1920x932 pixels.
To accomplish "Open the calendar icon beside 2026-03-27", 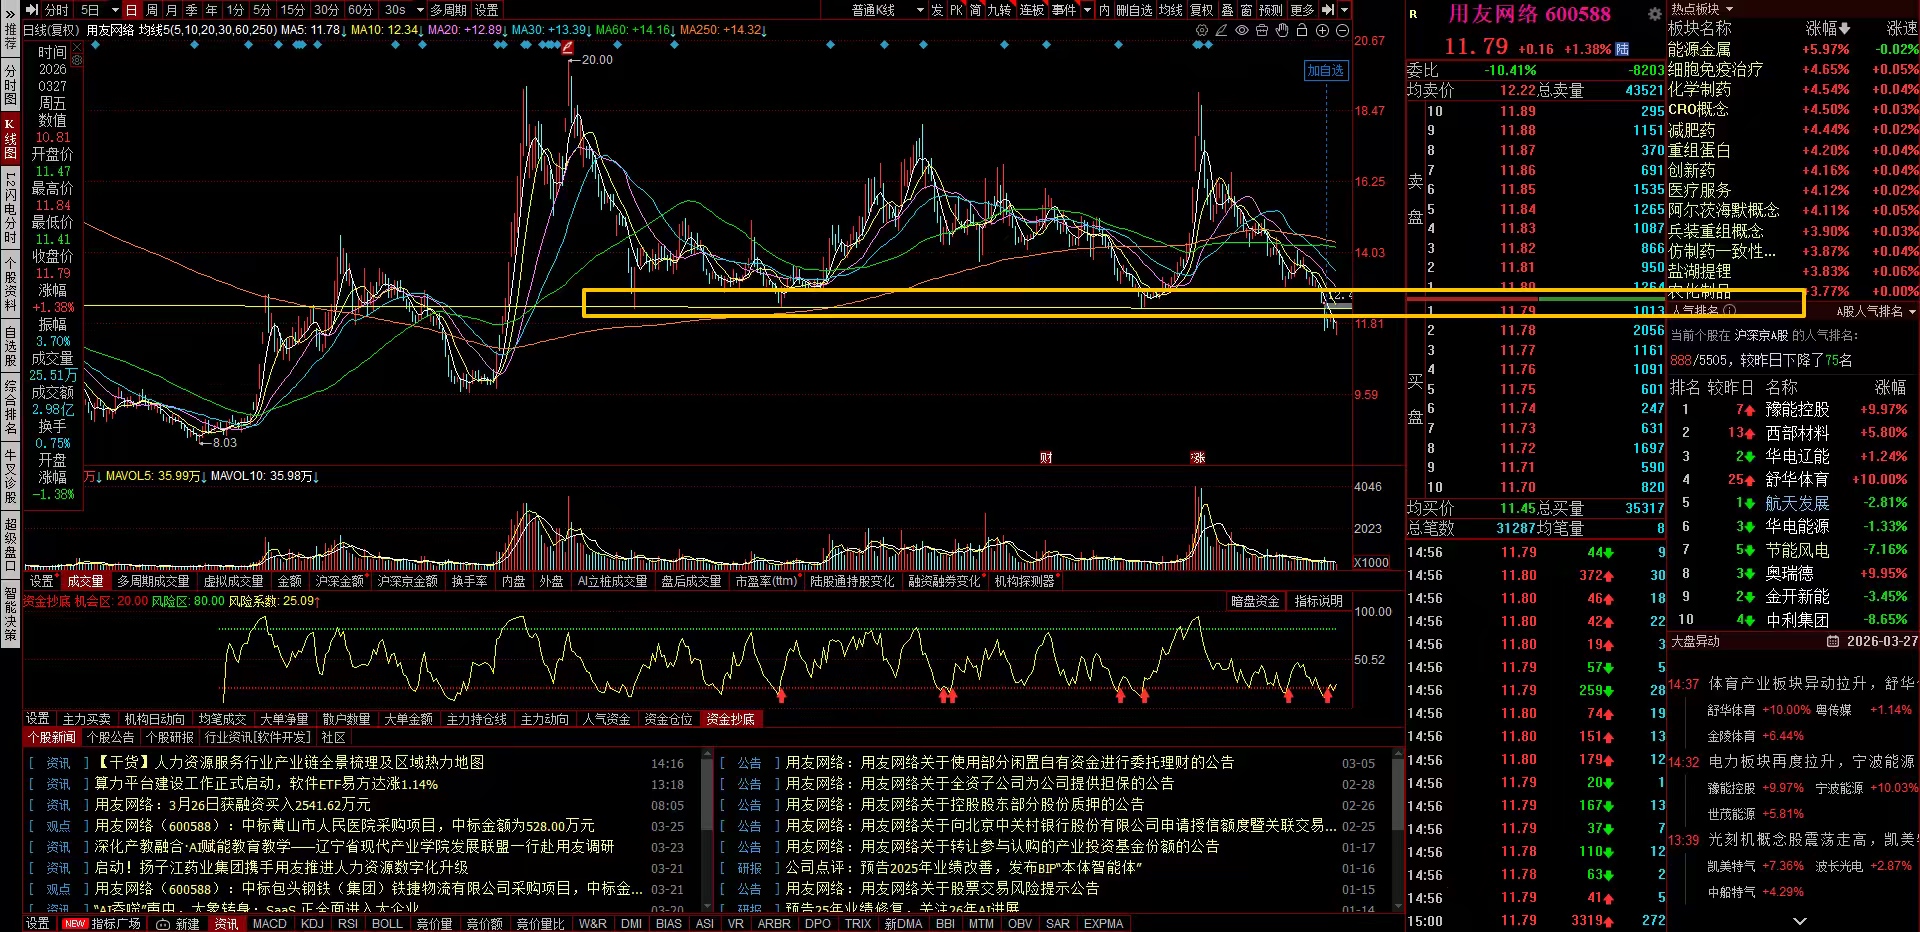I will [x=1833, y=641].
